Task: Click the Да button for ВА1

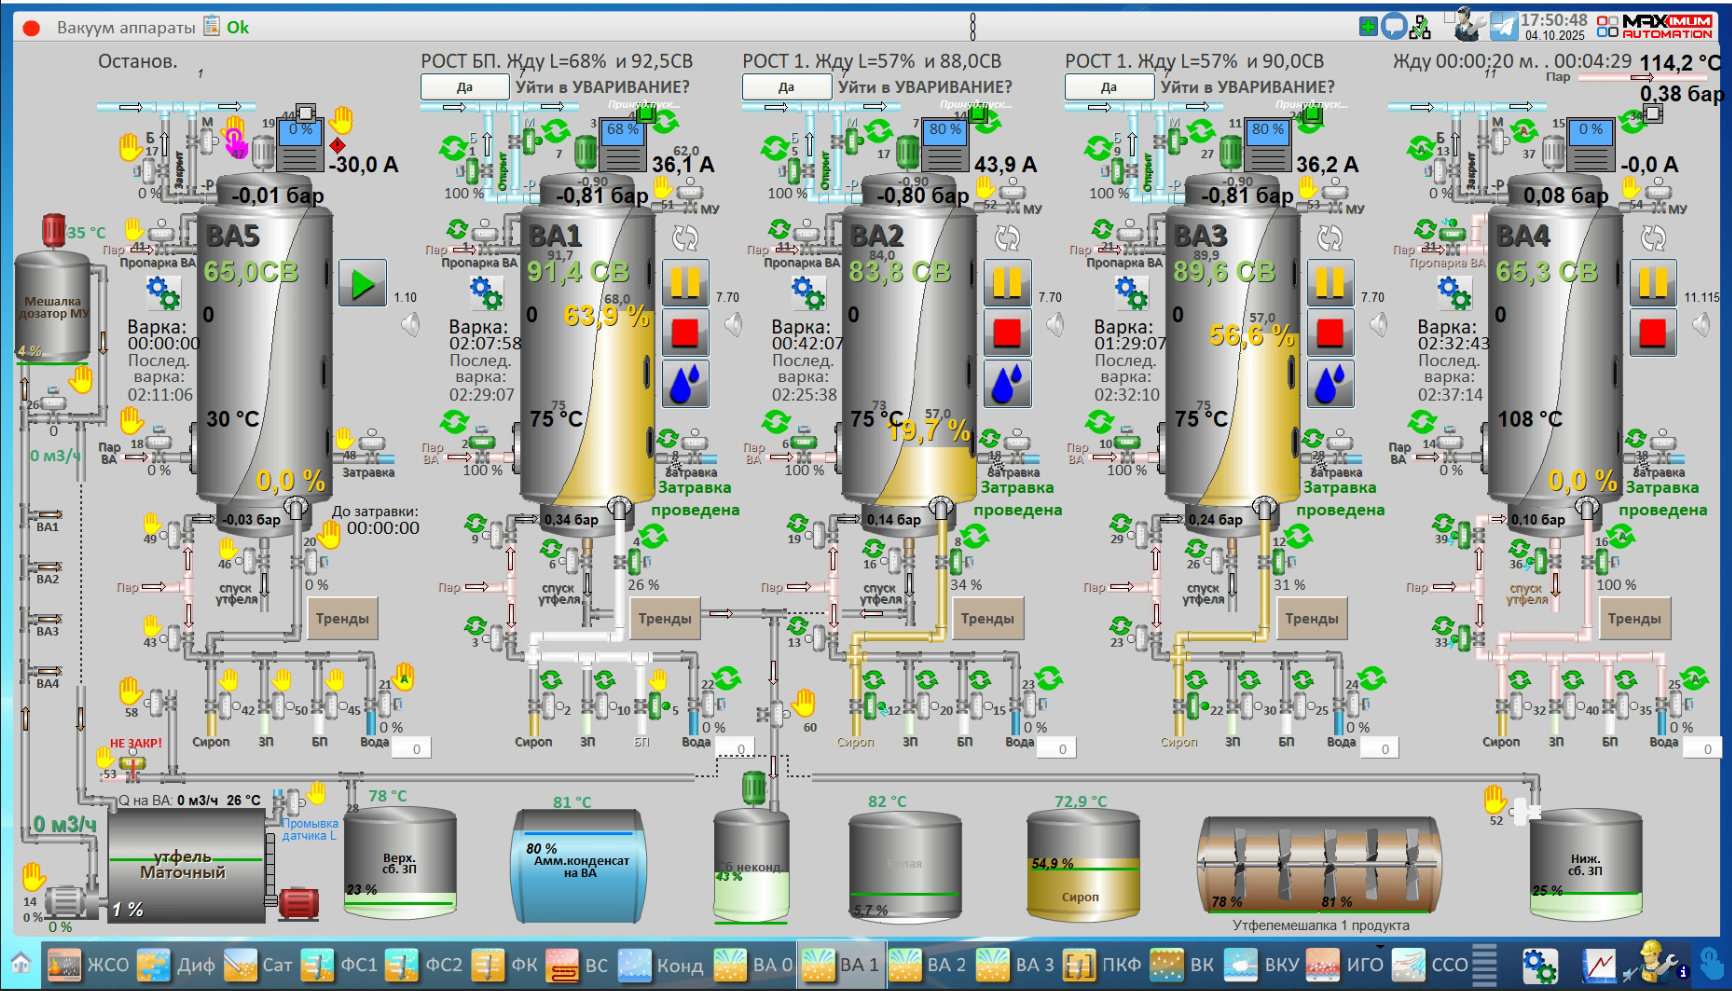Action: pos(464,87)
